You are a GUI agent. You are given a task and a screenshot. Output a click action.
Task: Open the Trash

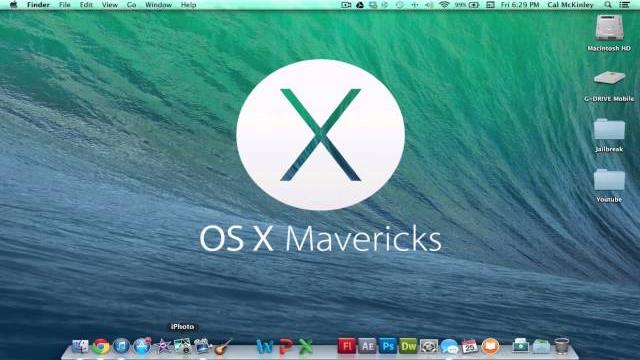[x=562, y=346]
